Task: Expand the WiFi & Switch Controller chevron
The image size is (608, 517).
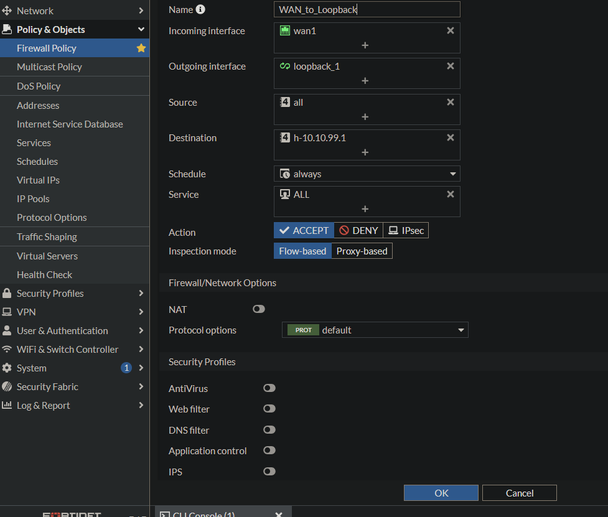Action: click(141, 349)
